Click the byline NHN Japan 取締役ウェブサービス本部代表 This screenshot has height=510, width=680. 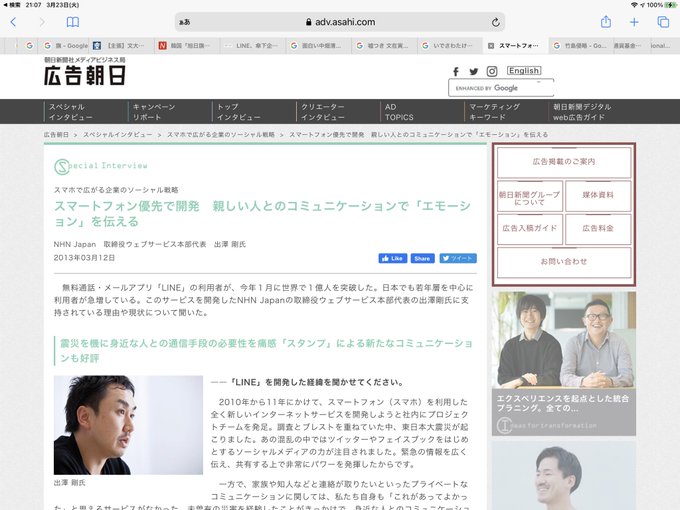(x=130, y=245)
